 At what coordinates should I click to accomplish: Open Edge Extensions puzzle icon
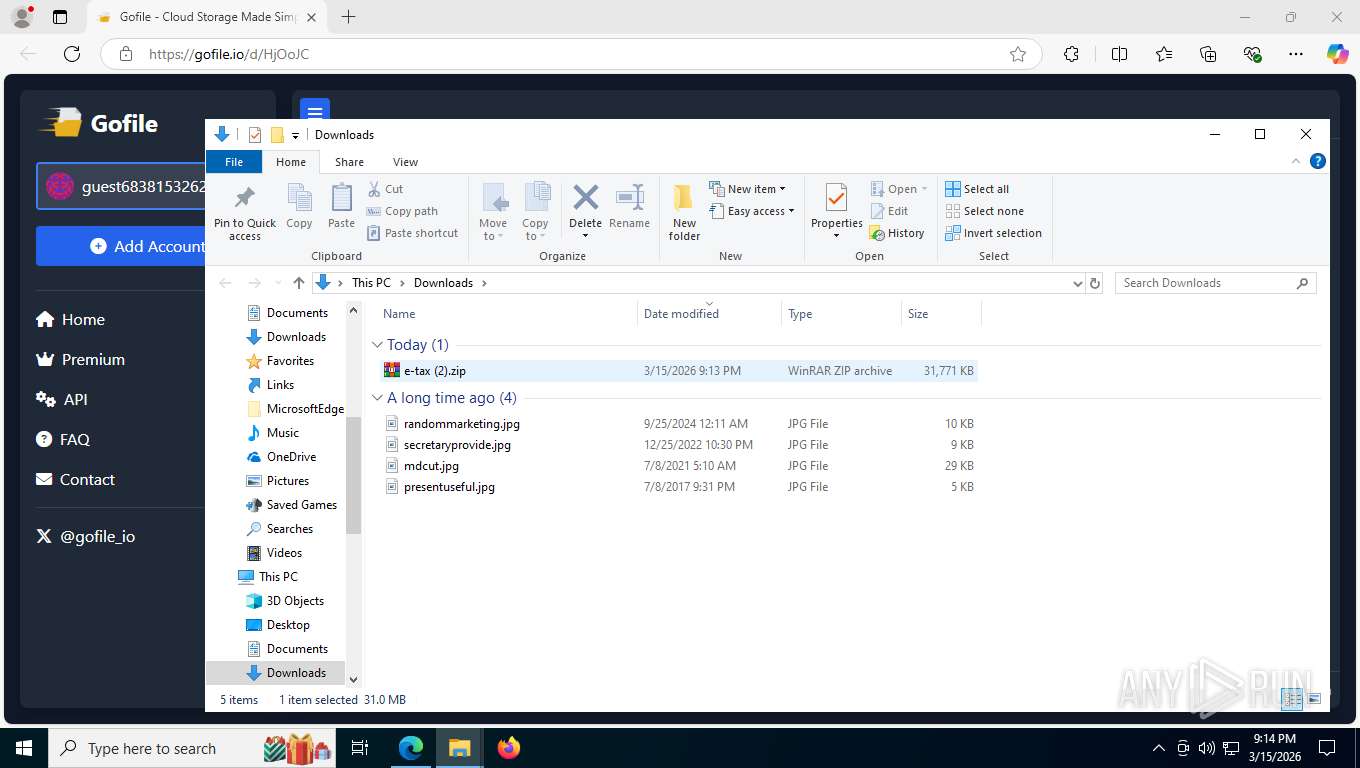pos(1071,54)
